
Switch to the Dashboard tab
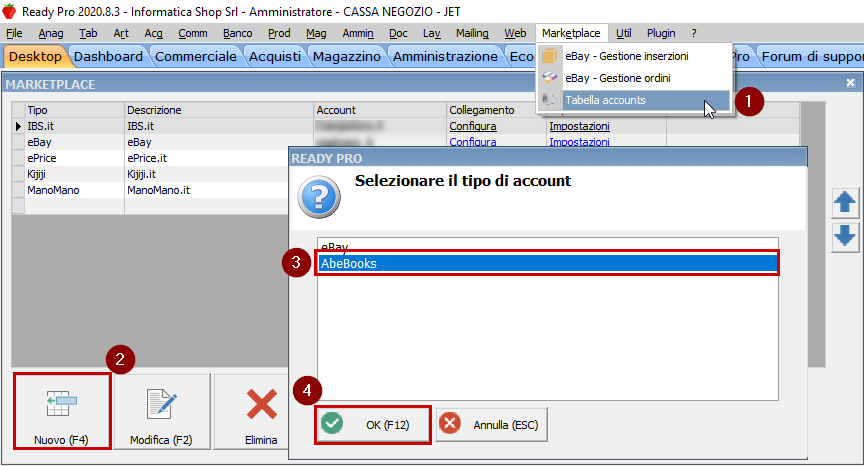108,57
